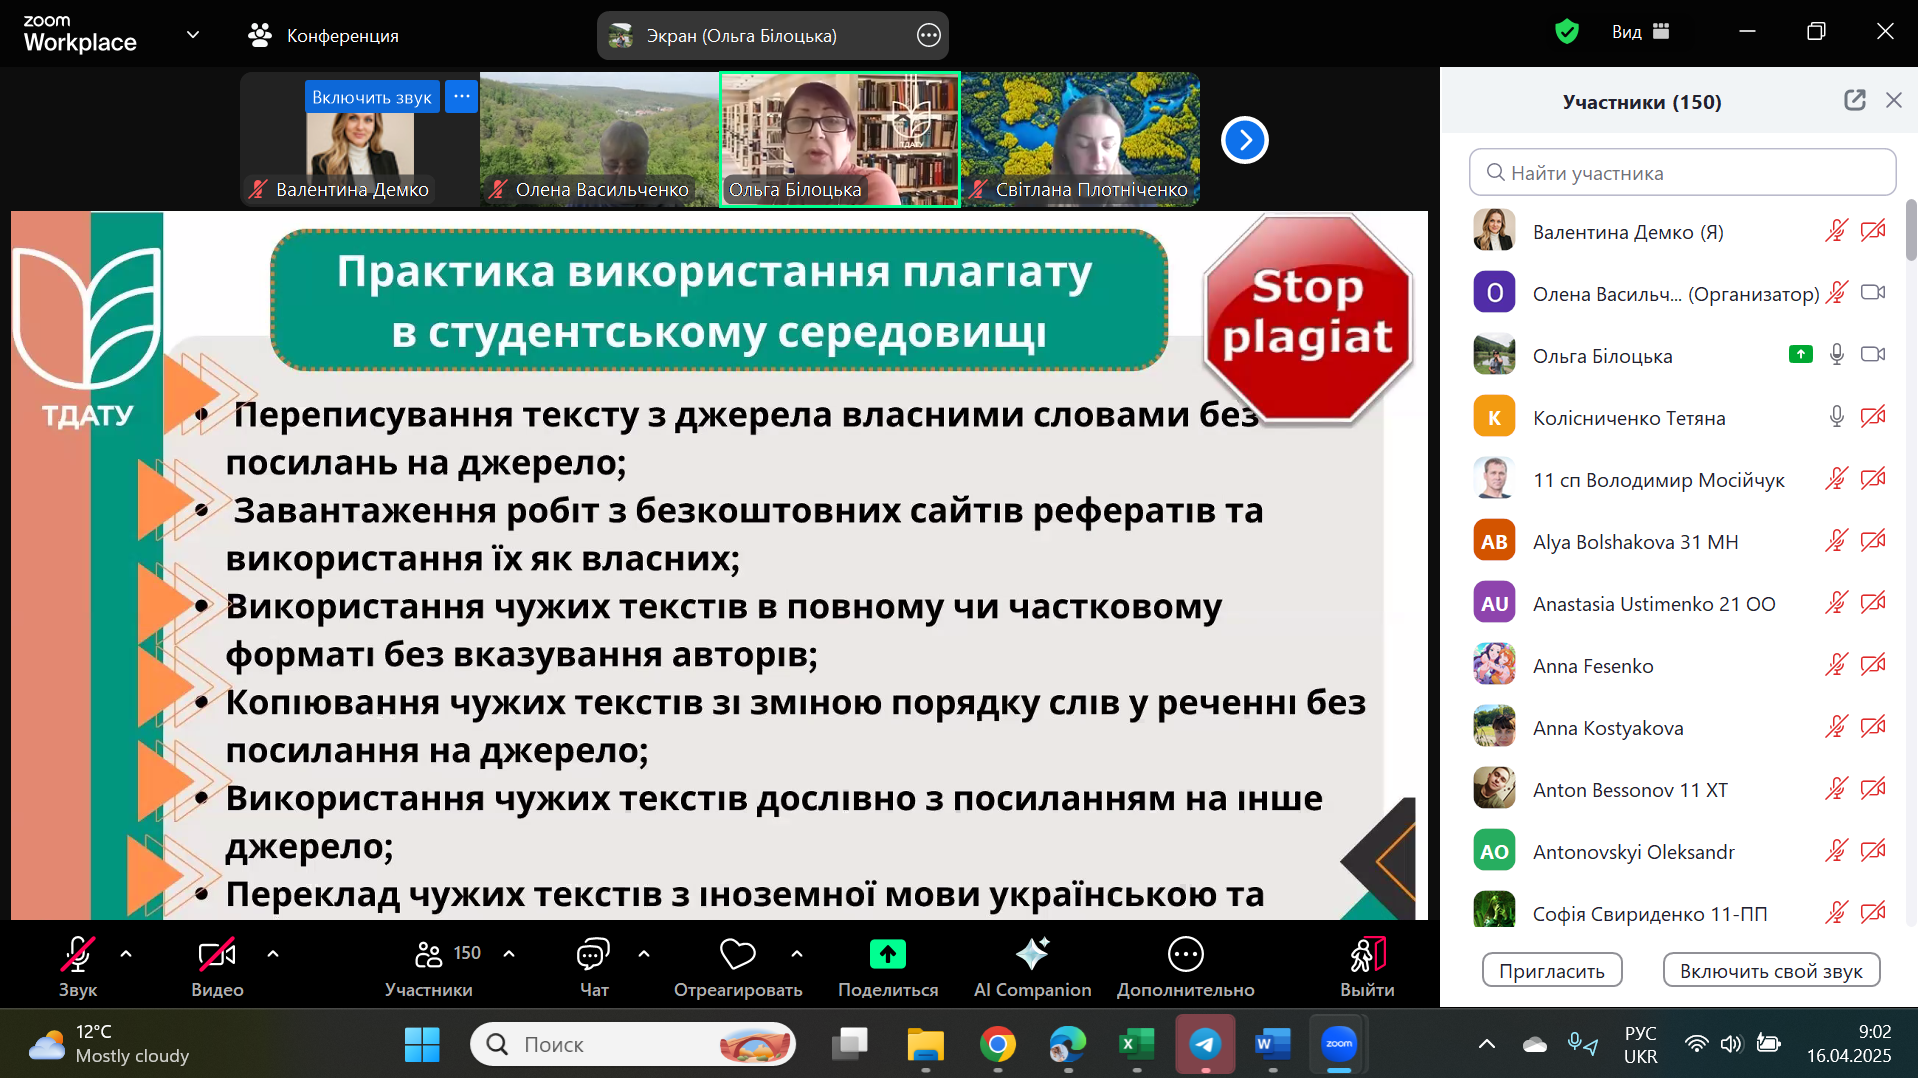1918x1078 pixels.
Task: Expand video options arrow next to Видео
Action: (x=273, y=954)
